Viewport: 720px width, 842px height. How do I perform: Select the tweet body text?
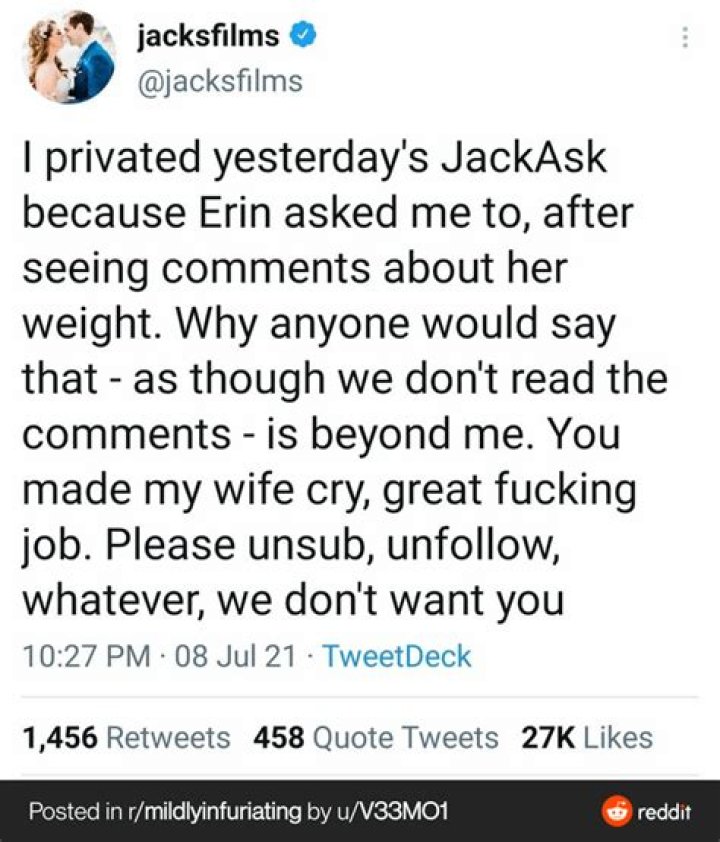[x=350, y=380]
